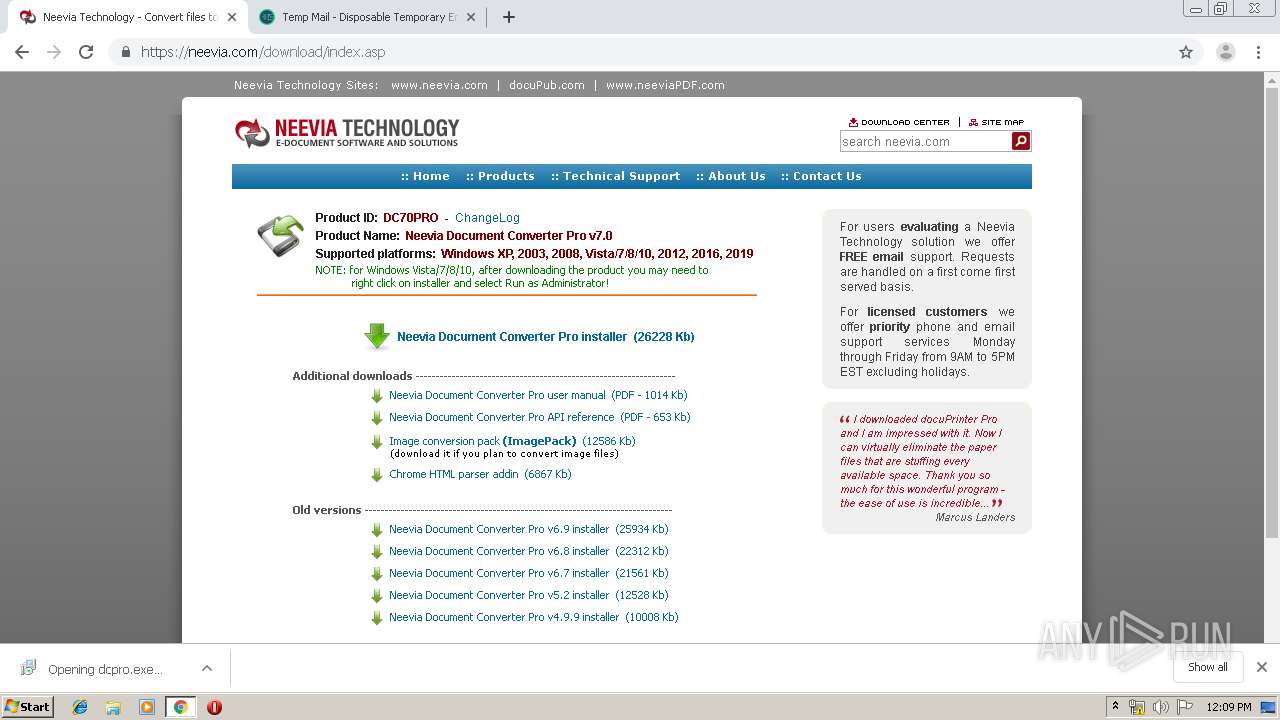Click the Document Converter product icon
The height and width of the screenshot is (720, 1280).
[x=280, y=236]
